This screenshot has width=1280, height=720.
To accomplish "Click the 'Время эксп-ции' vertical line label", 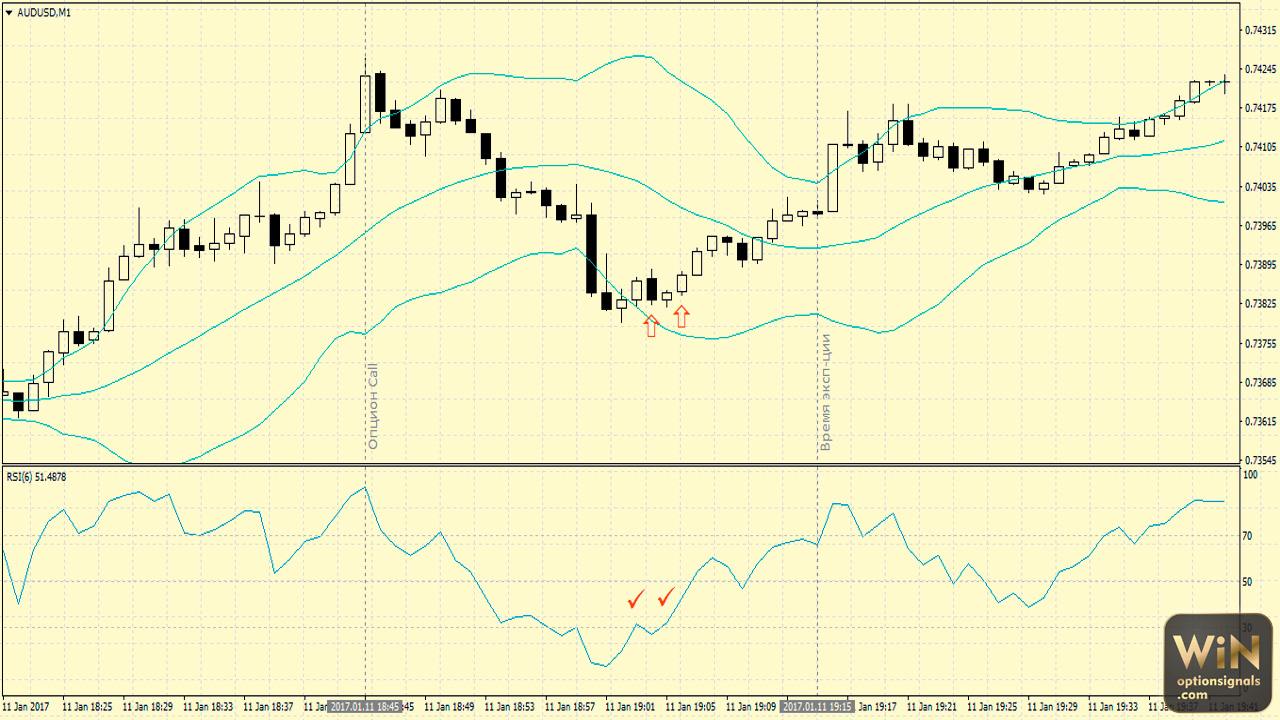I will point(826,392).
